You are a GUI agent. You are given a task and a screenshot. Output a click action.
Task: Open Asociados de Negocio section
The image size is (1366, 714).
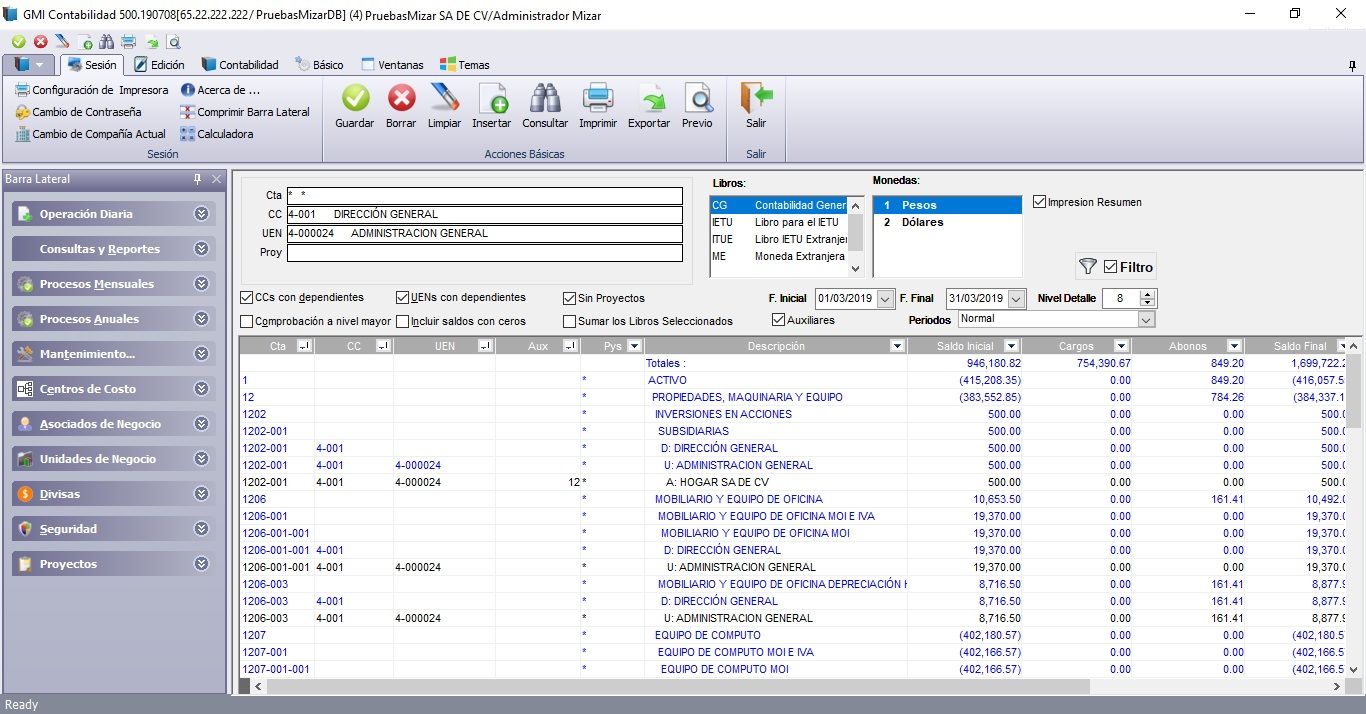click(x=113, y=424)
